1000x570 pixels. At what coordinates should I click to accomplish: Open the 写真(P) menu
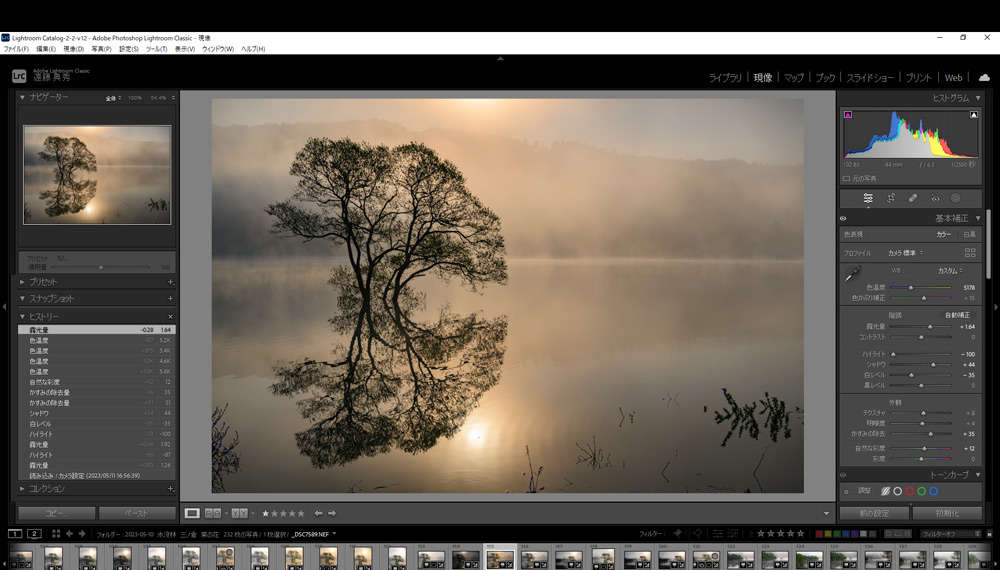pyautogui.click(x=101, y=49)
